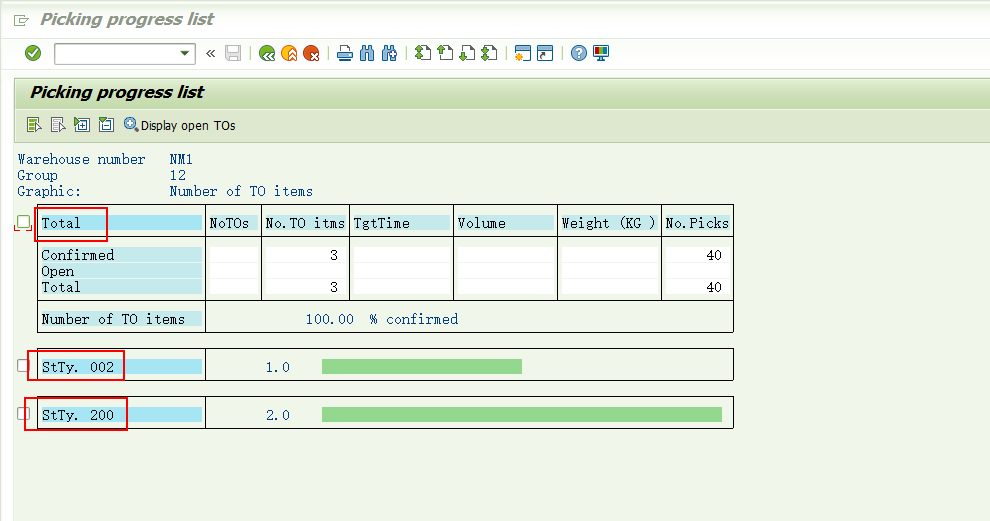Open the Customize Local Layout monitor icon
This screenshot has height=521, width=990.
pos(601,54)
